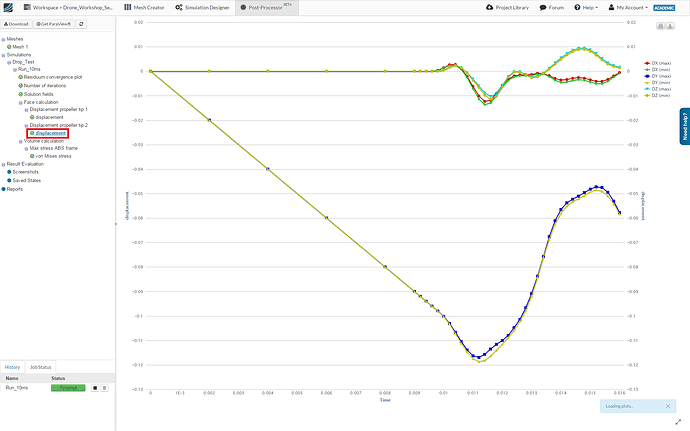Open the Help dropdown menu

pyautogui.click(x=586, y=7)
